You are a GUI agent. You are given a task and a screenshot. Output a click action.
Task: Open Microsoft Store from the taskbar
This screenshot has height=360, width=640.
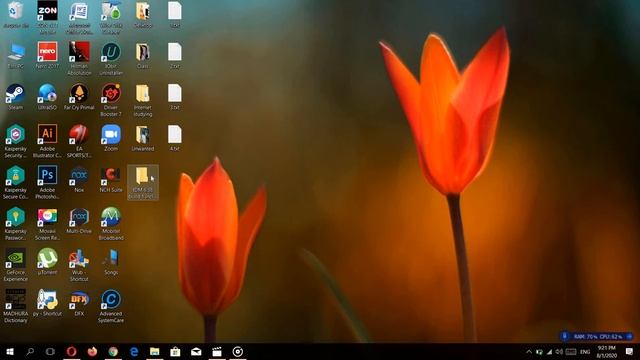click(x=176, y=351)
